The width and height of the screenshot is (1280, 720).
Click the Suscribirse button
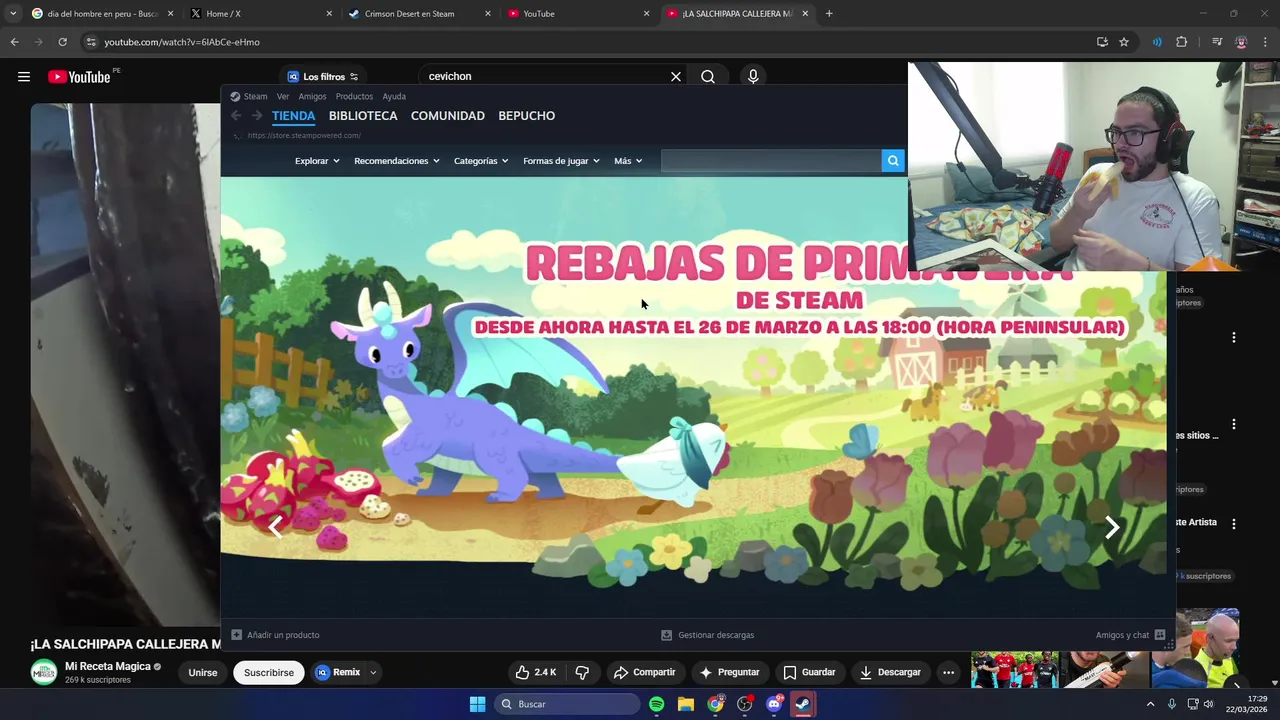pos(269,673)
